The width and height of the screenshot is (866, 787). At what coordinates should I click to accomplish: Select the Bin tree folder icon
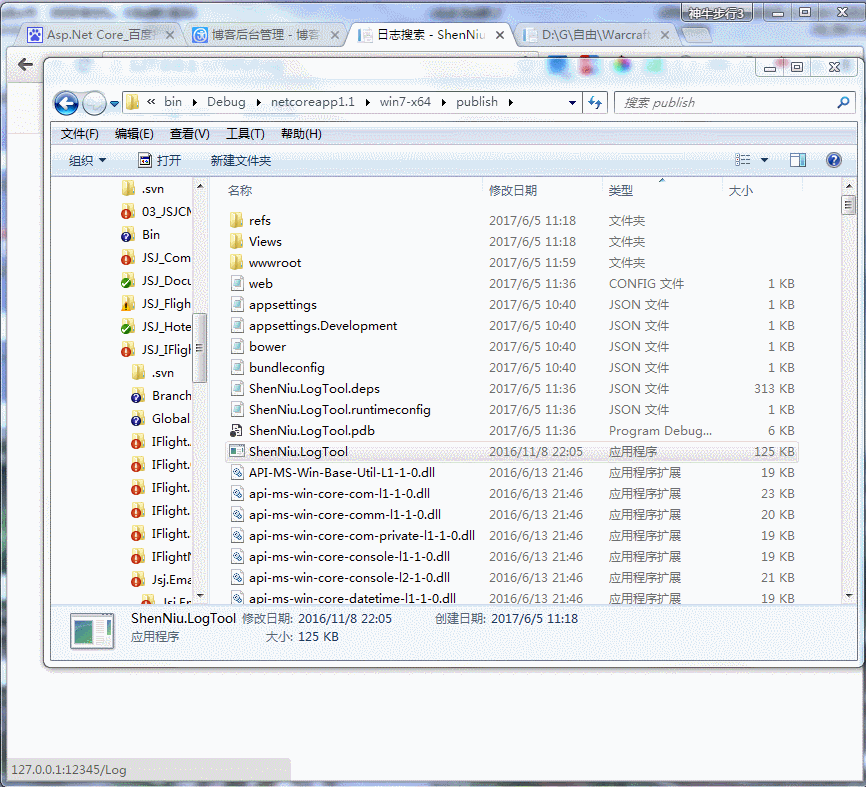[x=128, y=235]
